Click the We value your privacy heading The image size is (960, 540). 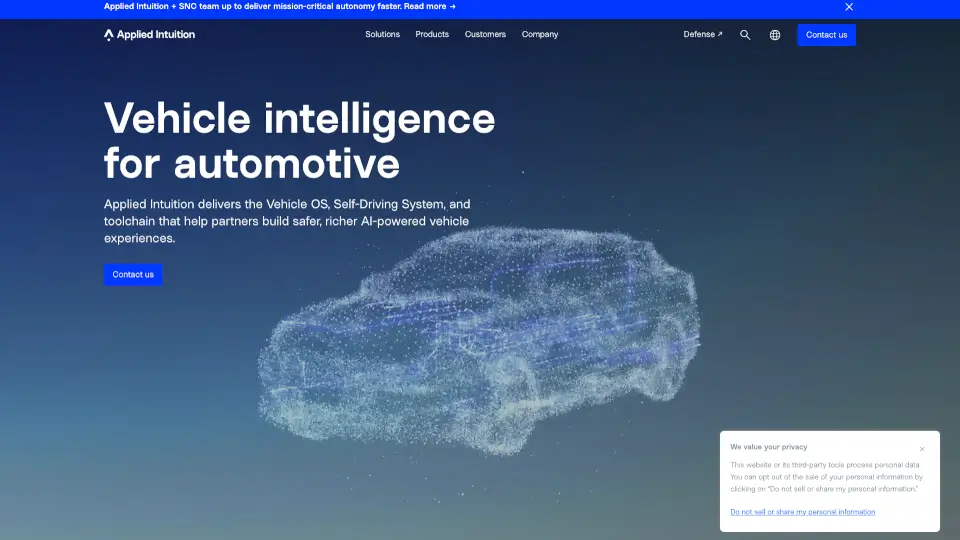coord(768,447)
